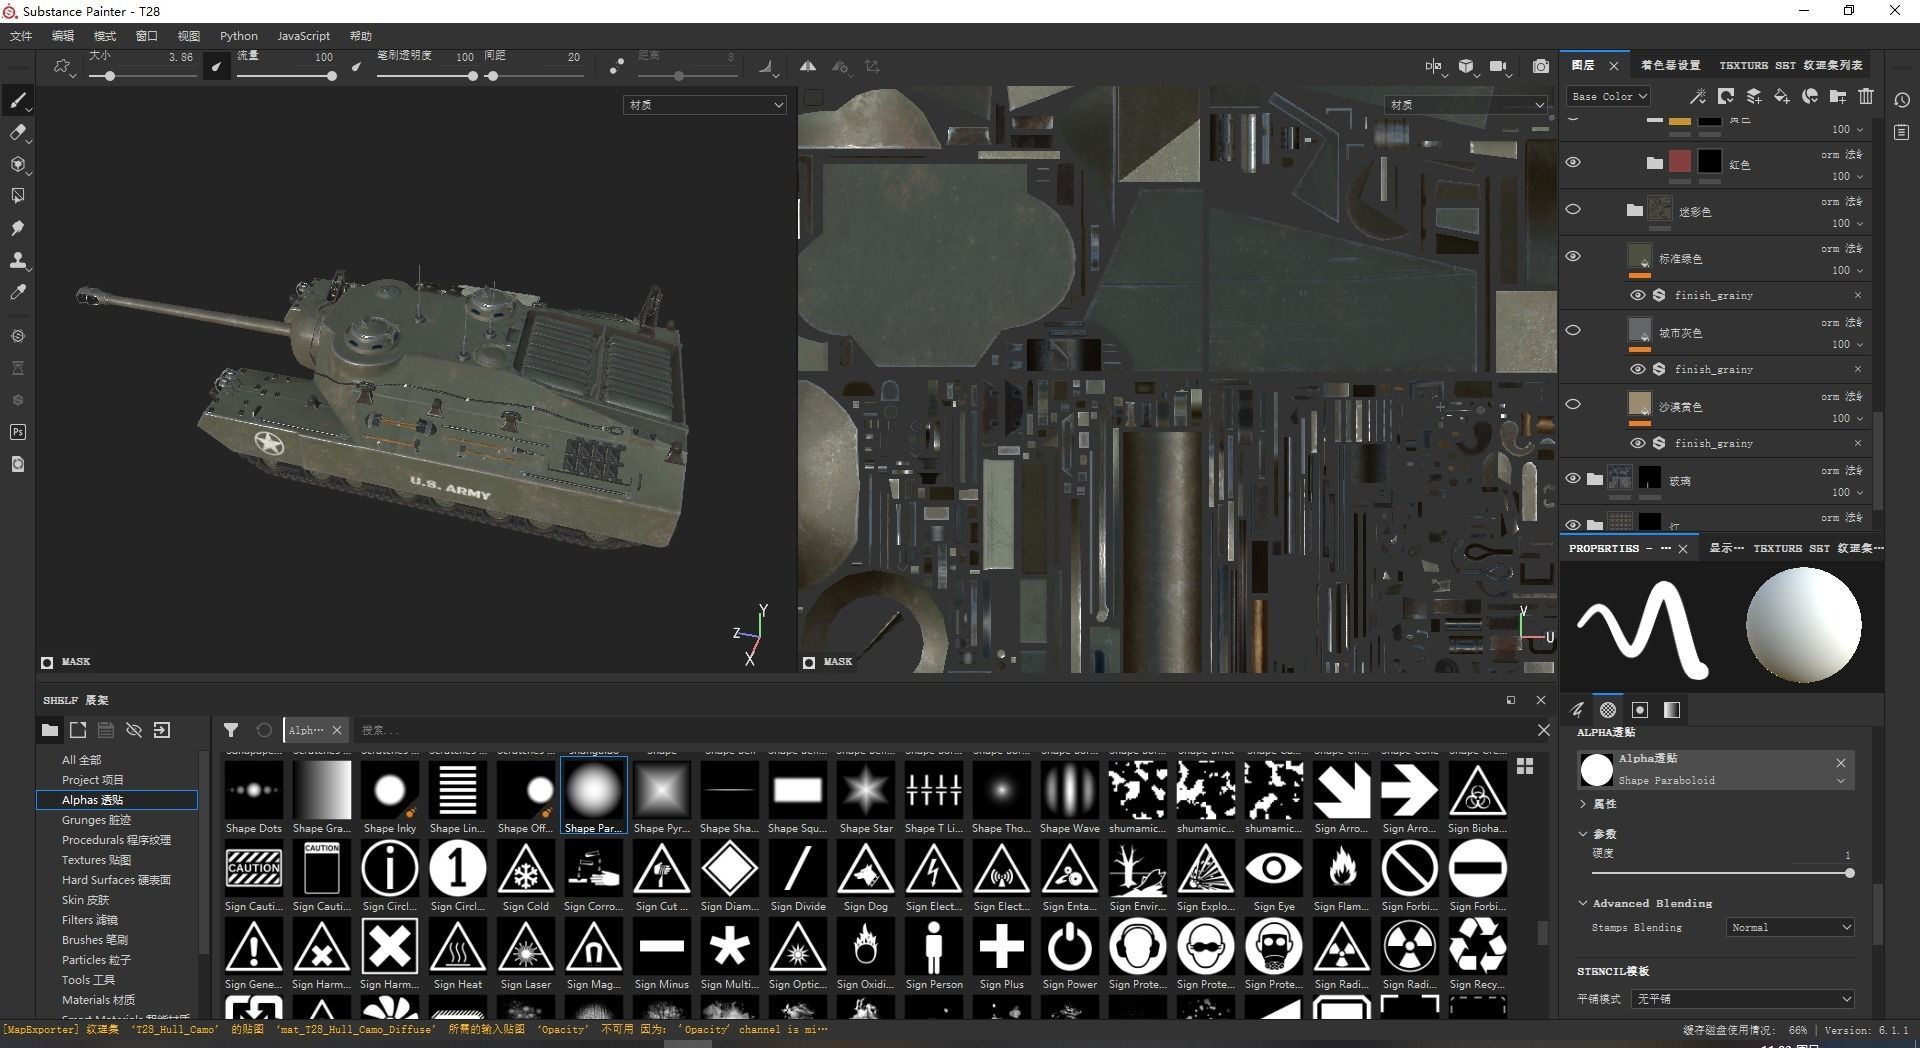Select the Eraser tool in left toolbar
The height and width of the screenshot is (1048, 1920).
[x=17, y=132]
